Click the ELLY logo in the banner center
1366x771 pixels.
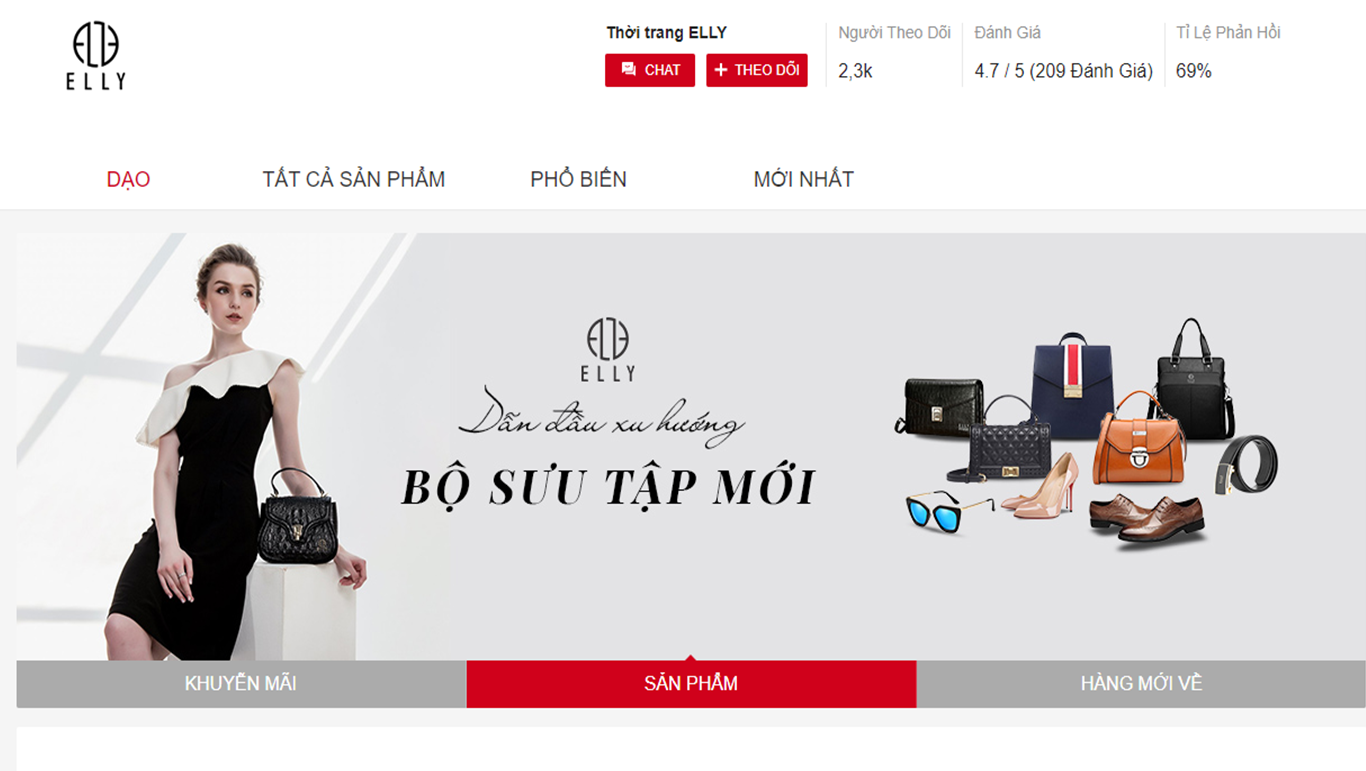pyautogui.click(x=608, y=349)
